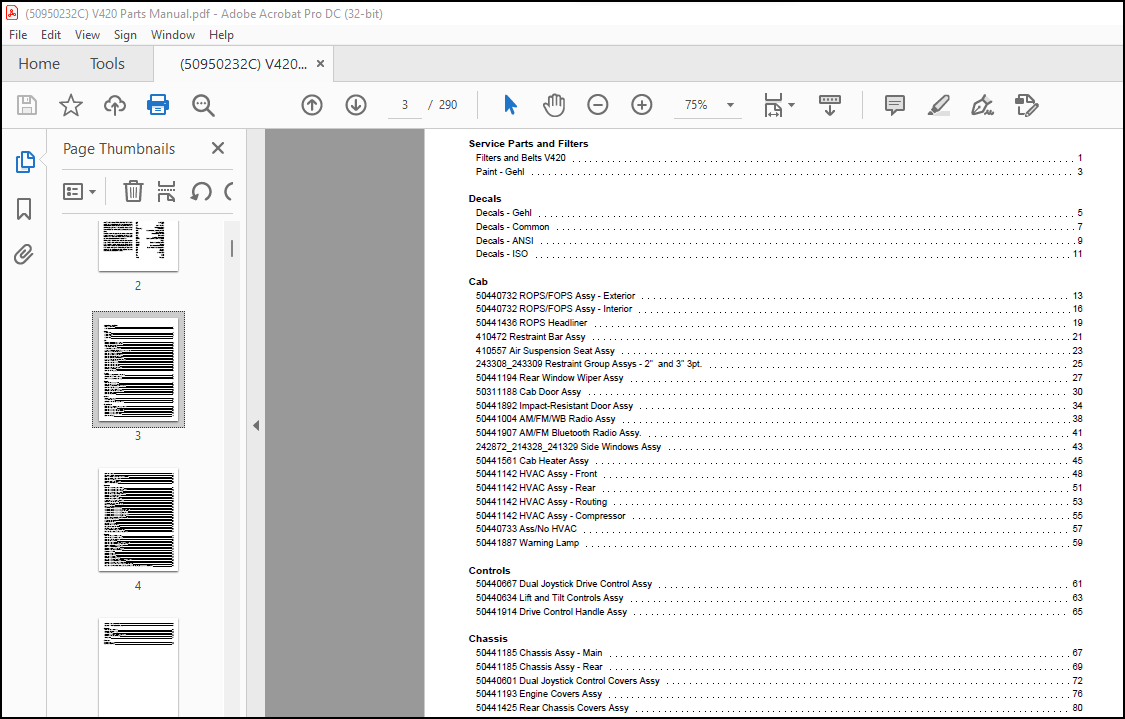The width and height of the screenshot is (1125, 719).
Task: Click the Save file icon
Action: pos(27,105)
